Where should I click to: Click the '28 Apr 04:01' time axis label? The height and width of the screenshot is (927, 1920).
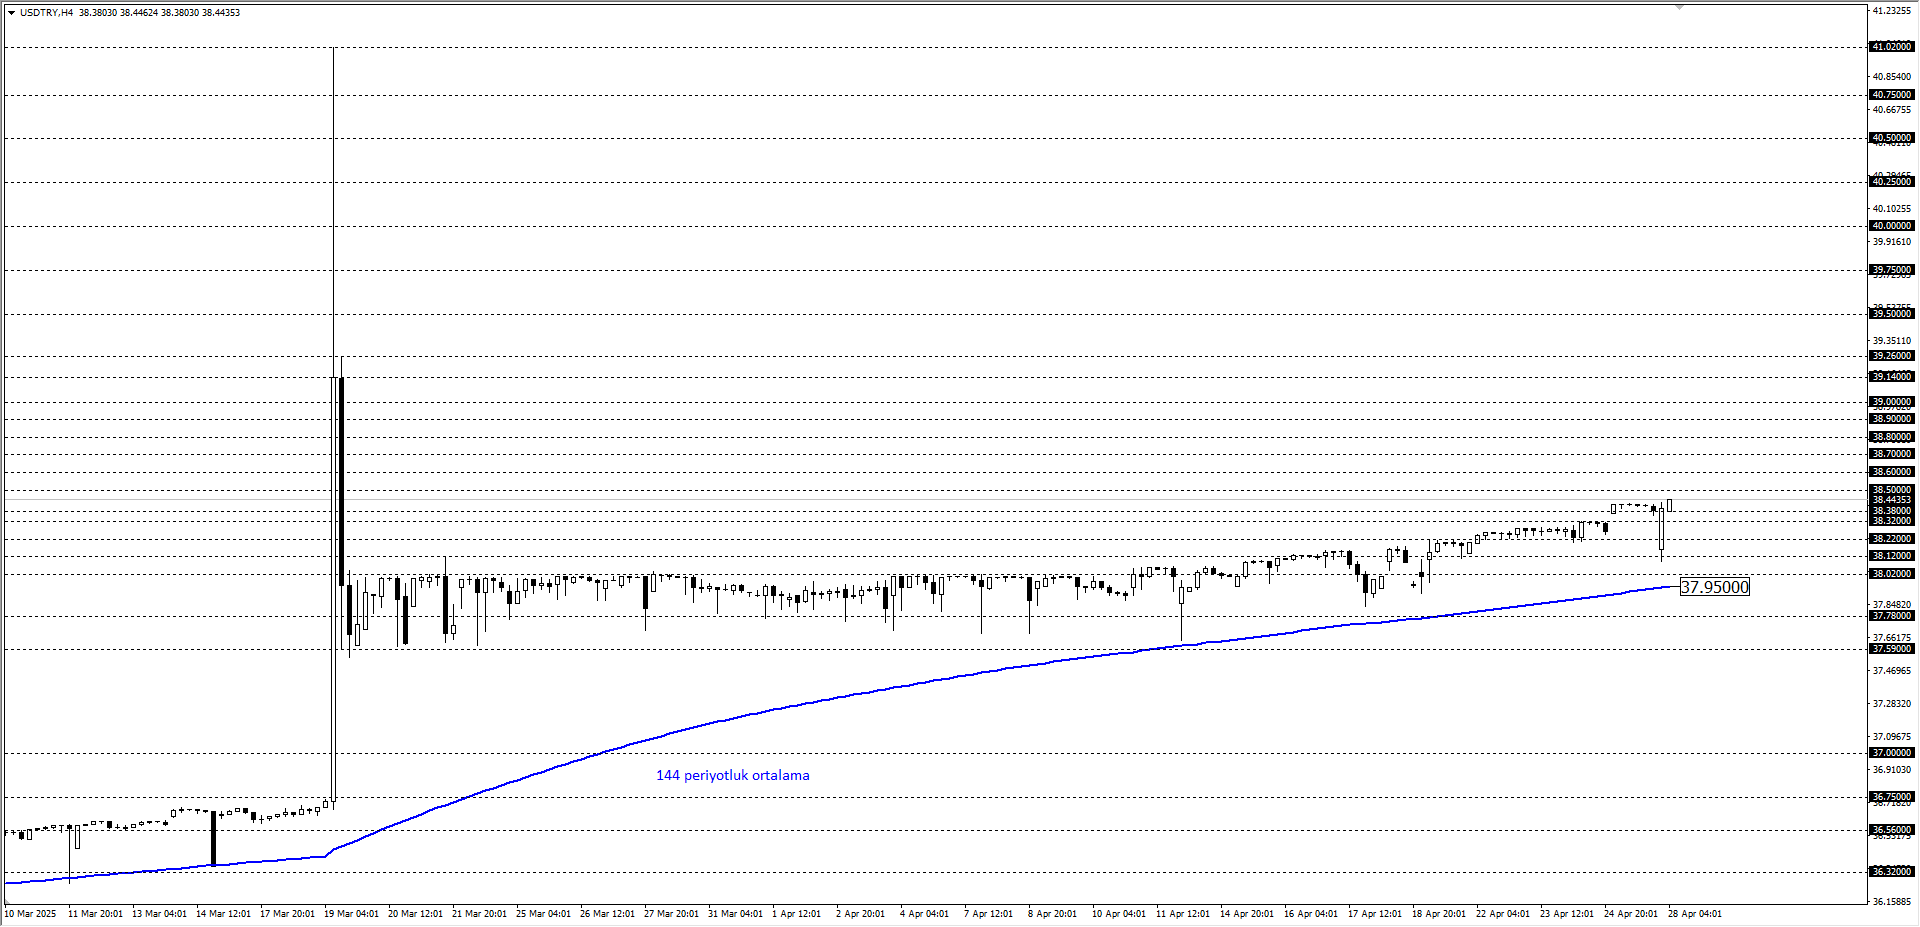click(x=1695, y=914)
